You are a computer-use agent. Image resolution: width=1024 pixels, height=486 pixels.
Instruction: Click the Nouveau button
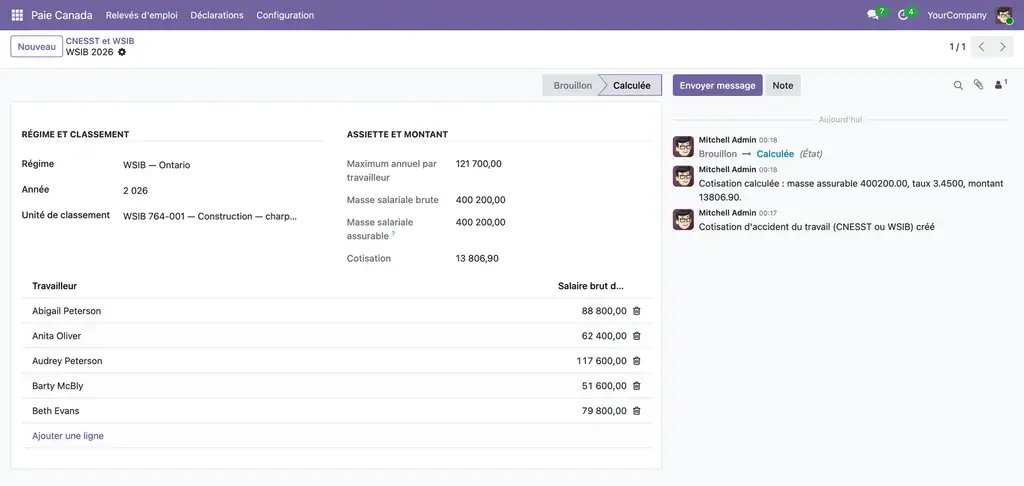pos(37,47)
